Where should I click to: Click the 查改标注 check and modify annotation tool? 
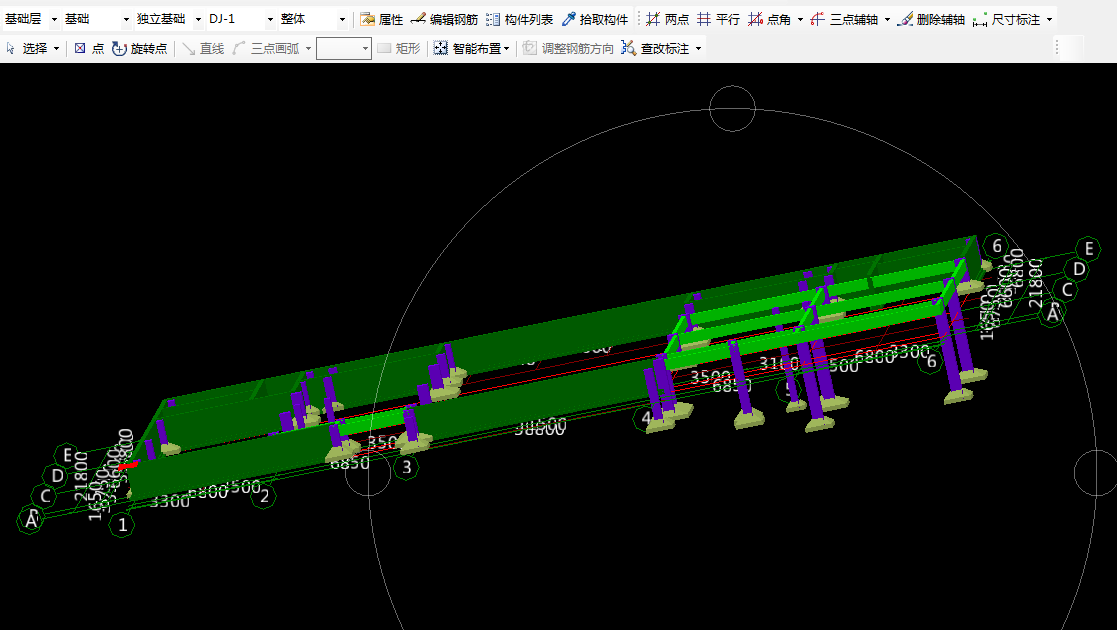[655, 48]
